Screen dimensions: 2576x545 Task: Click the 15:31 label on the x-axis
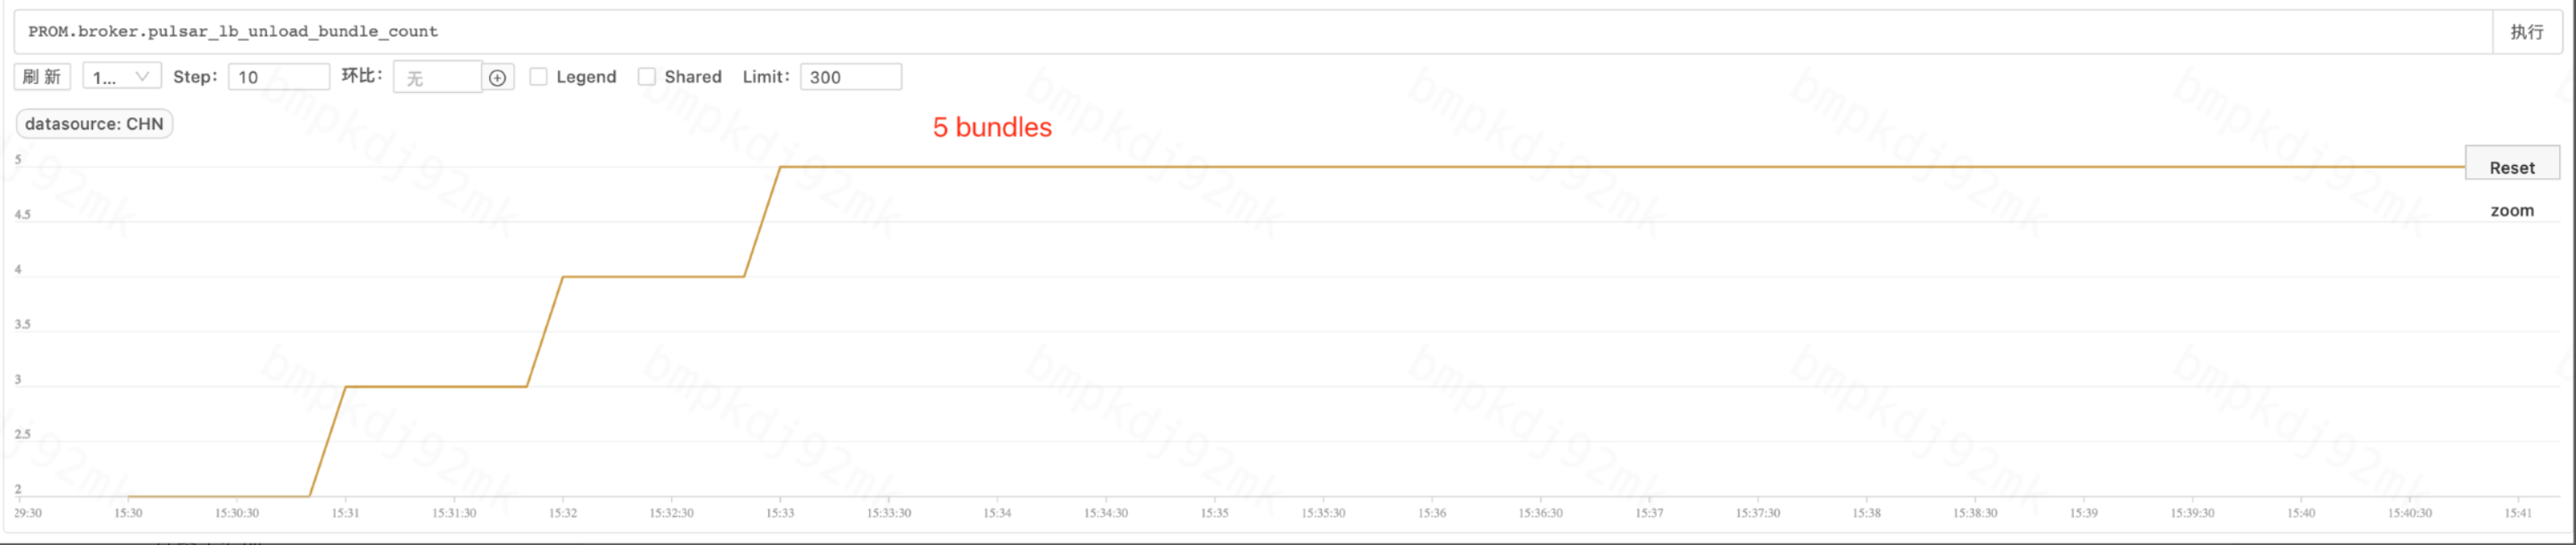point(345,513)
